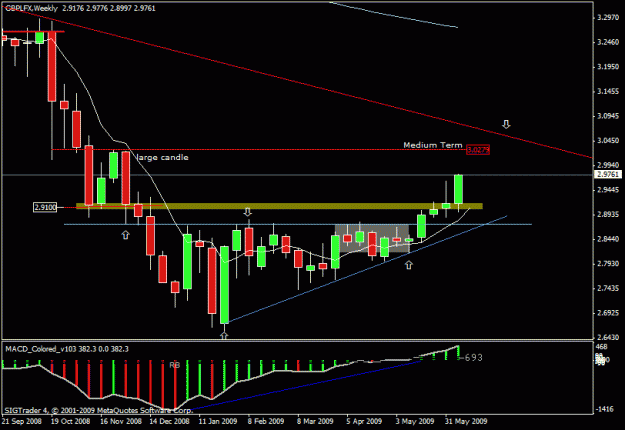Image resolution: width=625 pixels, height=430 pixels.
Task: Click the 8 Feb 2009 date label
Action: tap(266, 421)
